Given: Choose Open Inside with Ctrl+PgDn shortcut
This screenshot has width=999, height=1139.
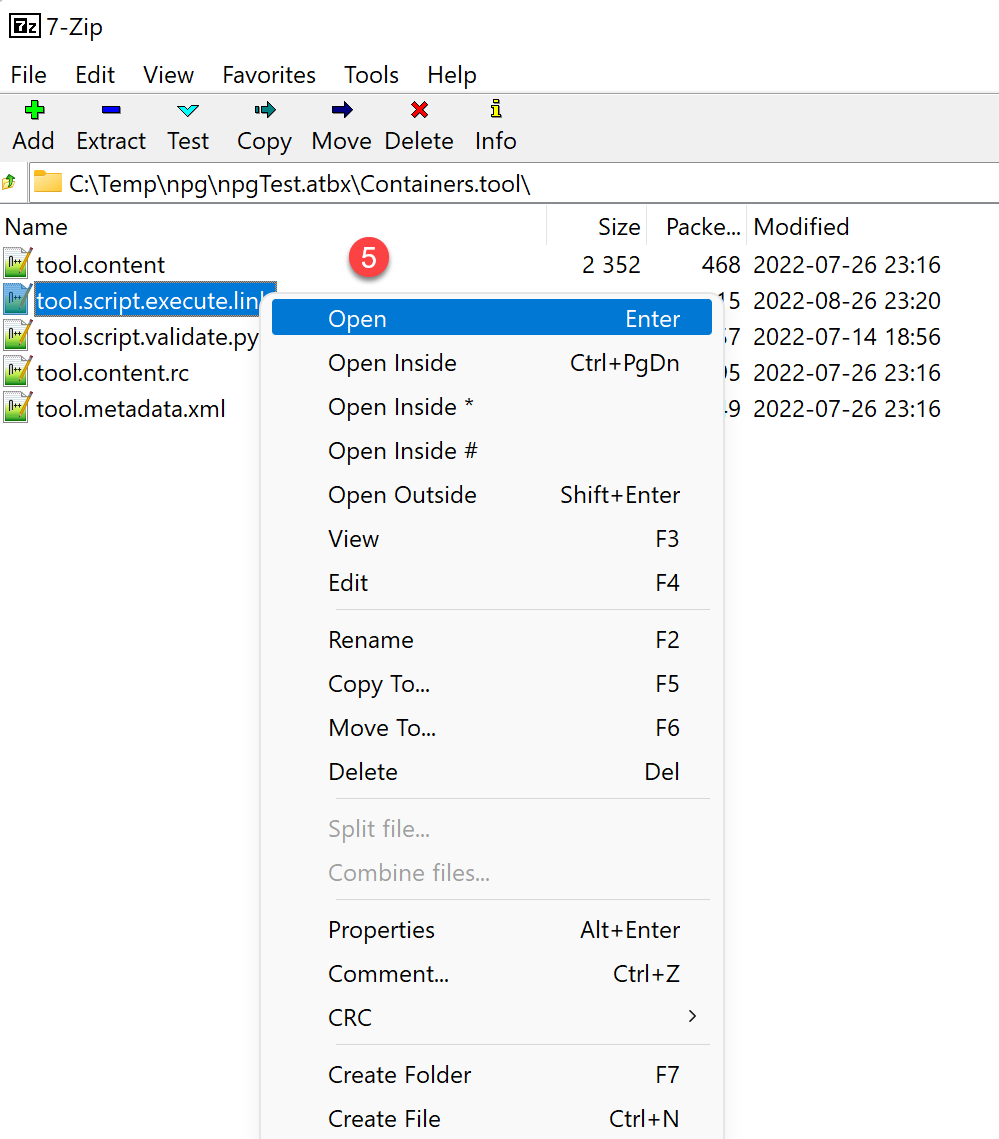Looking at the screenshot, I should pyautogui.click(x=492, y=362).
